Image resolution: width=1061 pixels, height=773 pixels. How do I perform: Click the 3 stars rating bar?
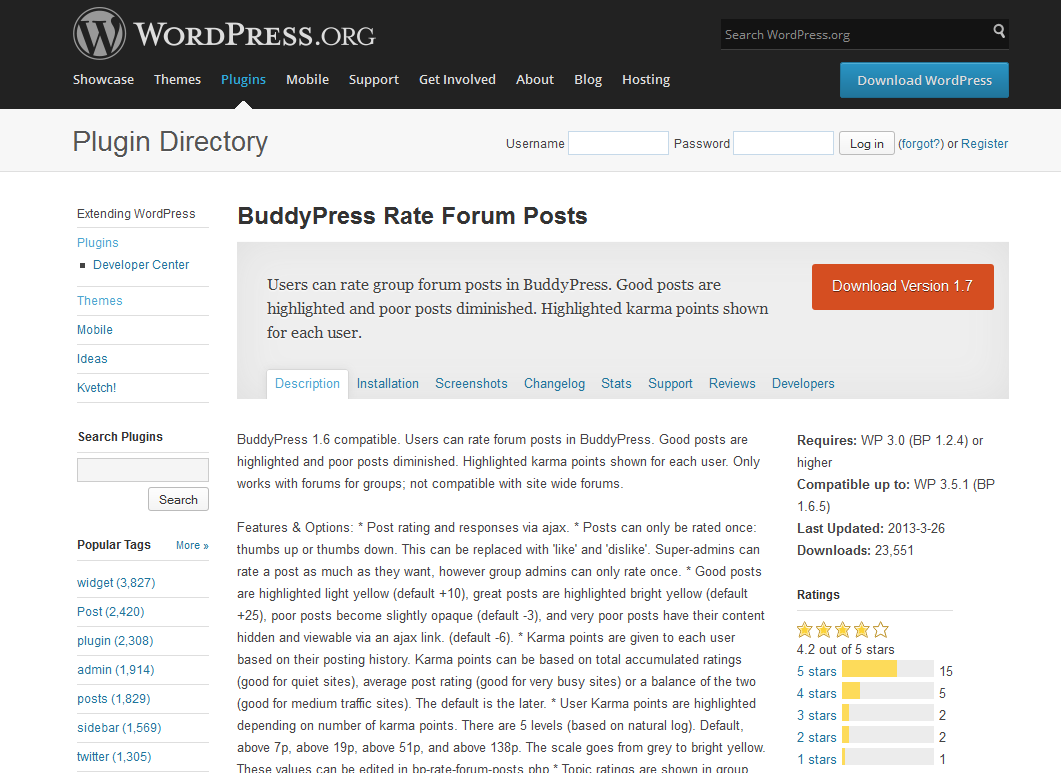coord(888,713)
